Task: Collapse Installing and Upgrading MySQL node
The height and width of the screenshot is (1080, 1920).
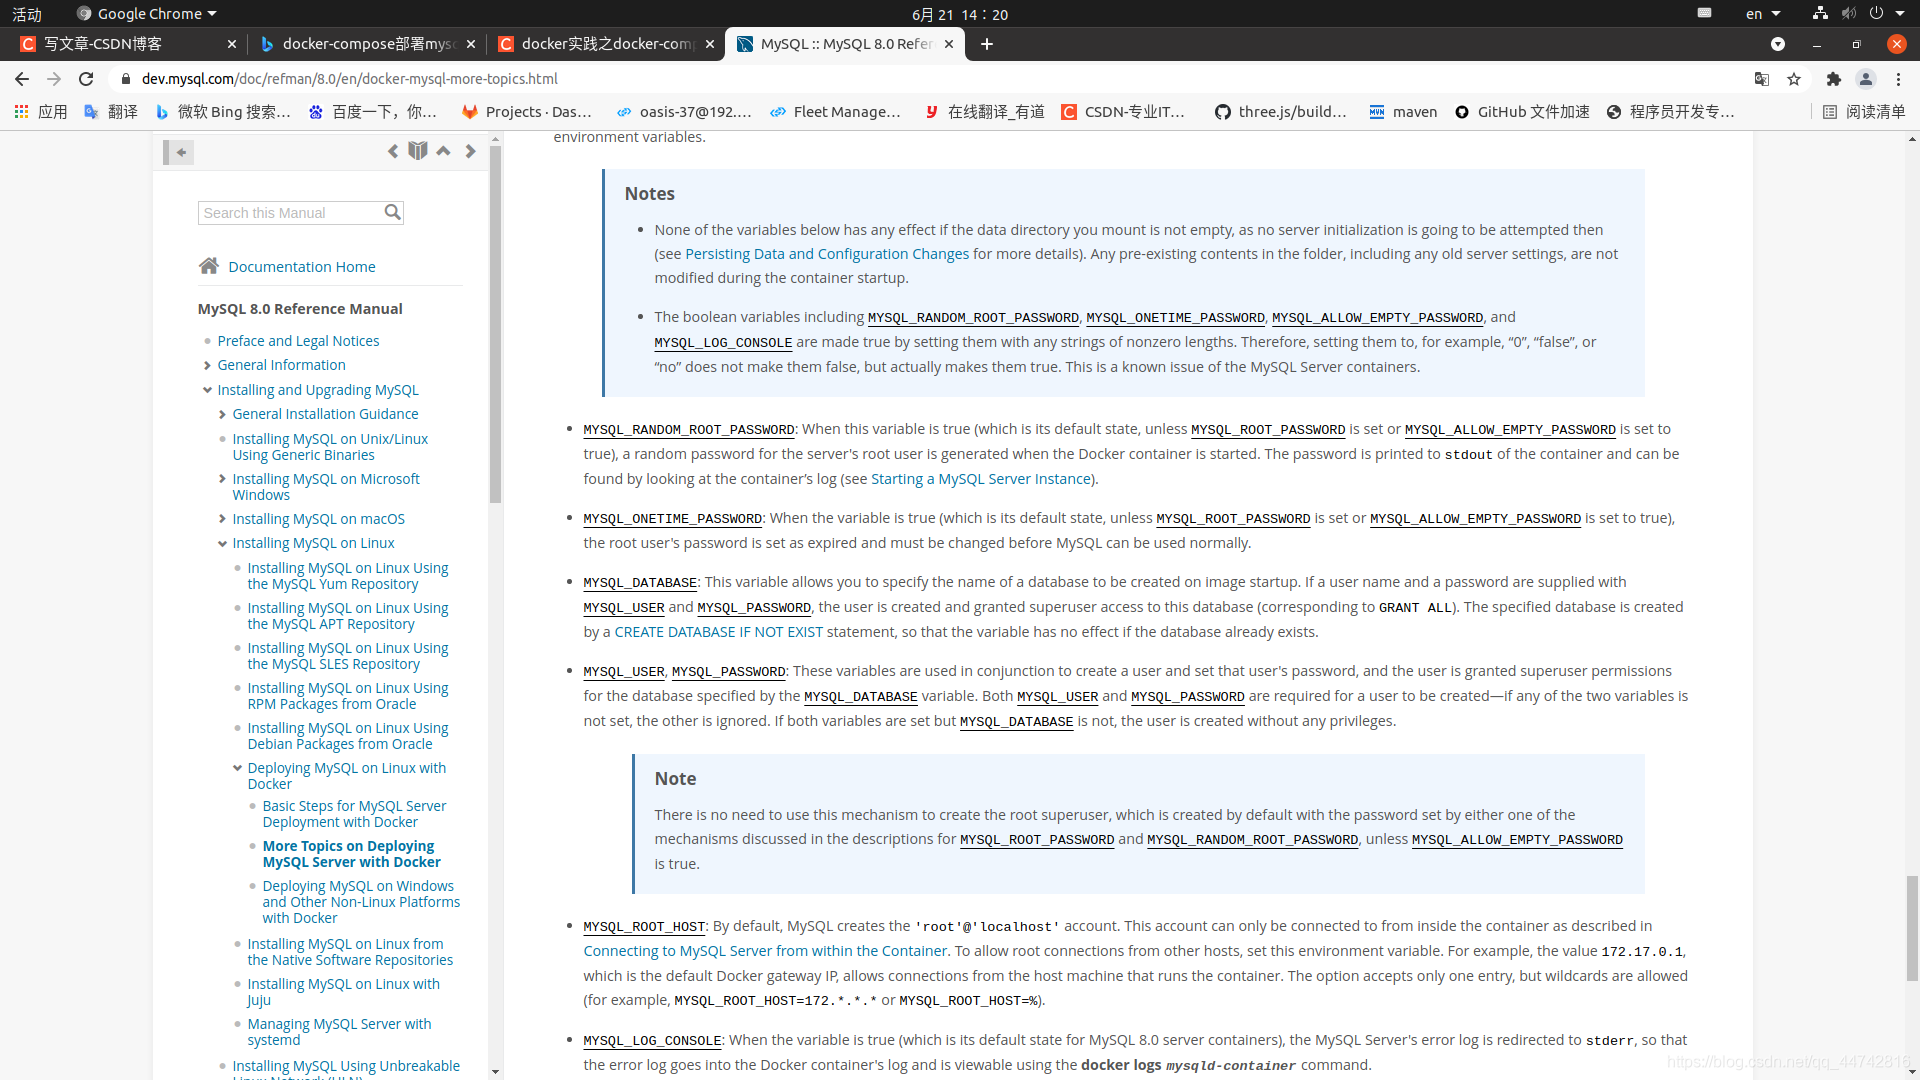Action: point(207,390)
